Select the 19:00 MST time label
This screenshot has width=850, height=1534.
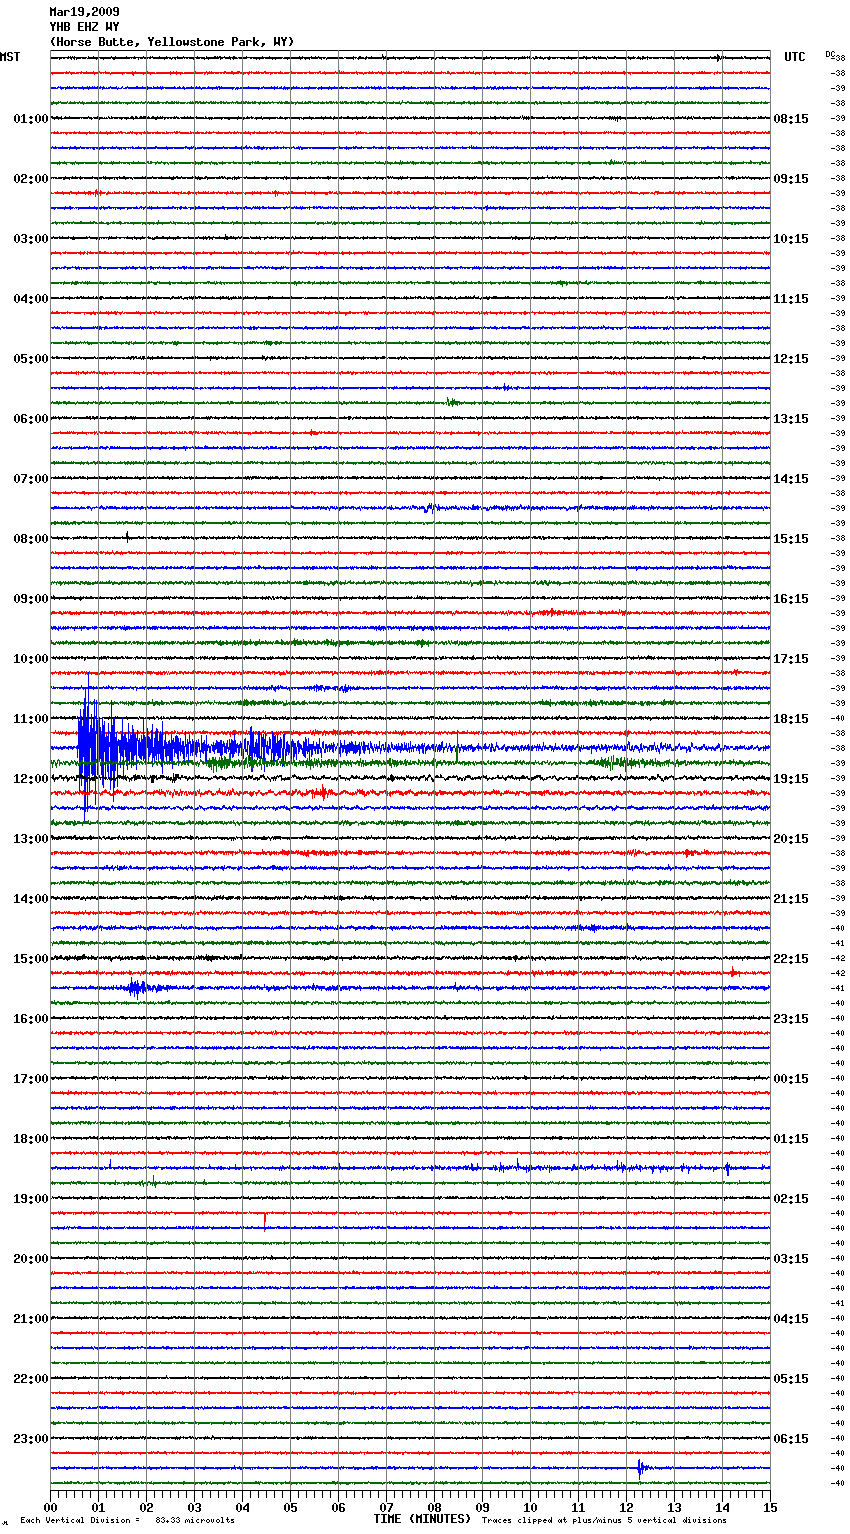[x=30, y=1199]
